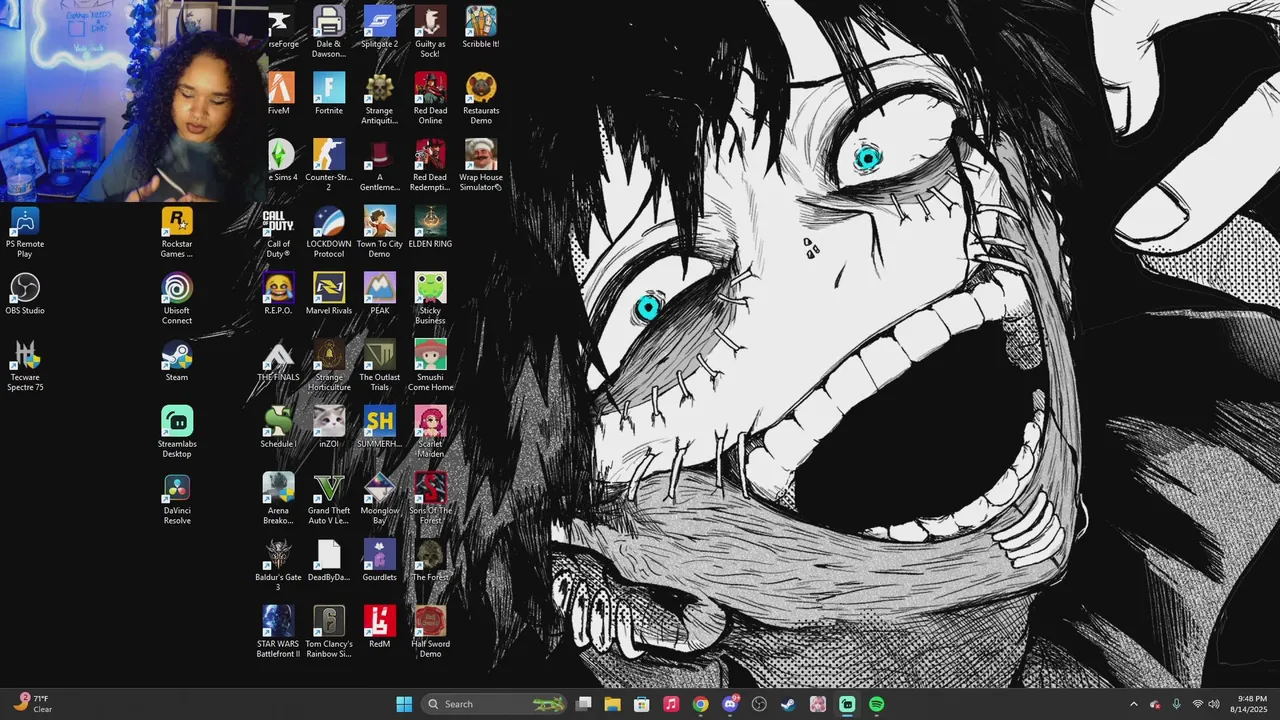
Task: Open the FiveM desktop shortcut
Action: pyautogui.click(x=280, y=93)
